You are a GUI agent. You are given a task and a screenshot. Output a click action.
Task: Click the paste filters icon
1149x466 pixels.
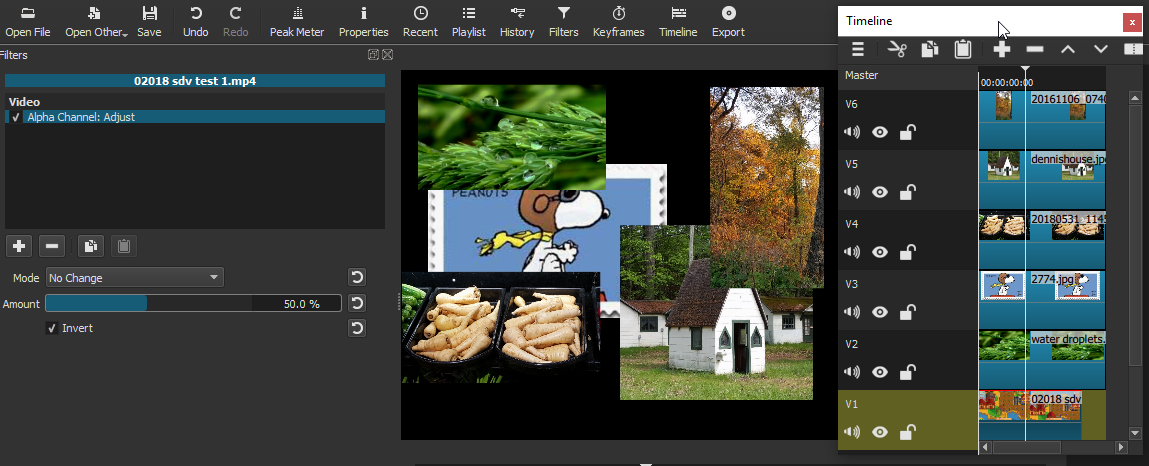coord(124,246)
